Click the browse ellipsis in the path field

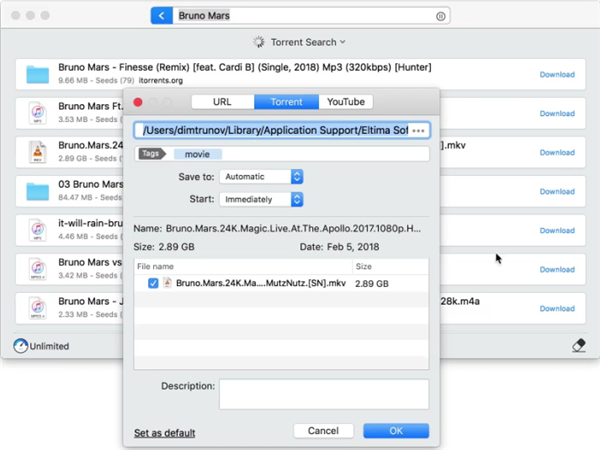(x=418, y=130)
